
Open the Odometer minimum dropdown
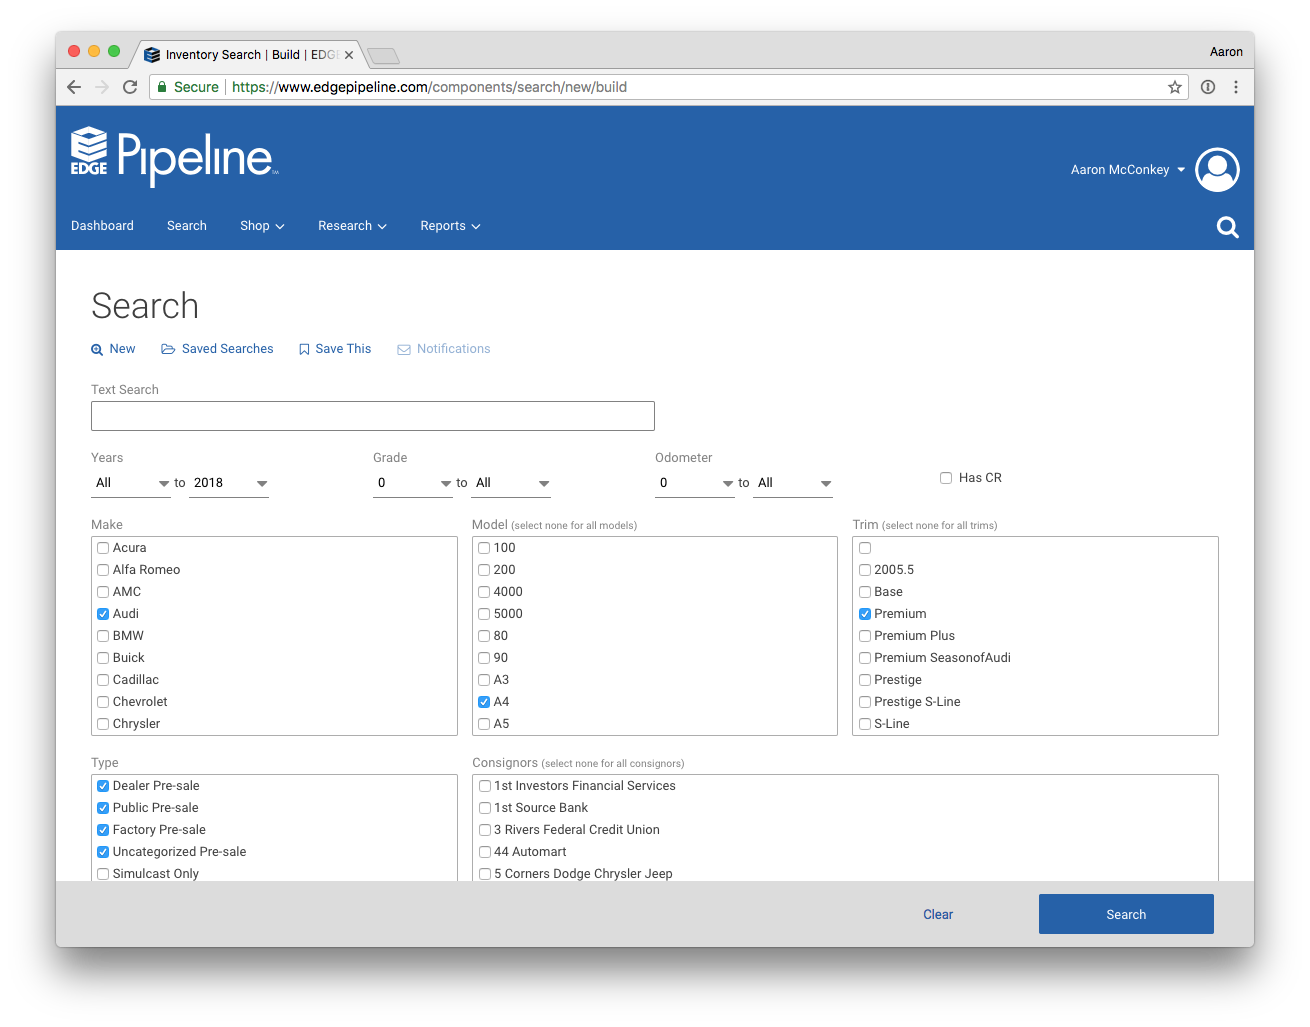695,483
